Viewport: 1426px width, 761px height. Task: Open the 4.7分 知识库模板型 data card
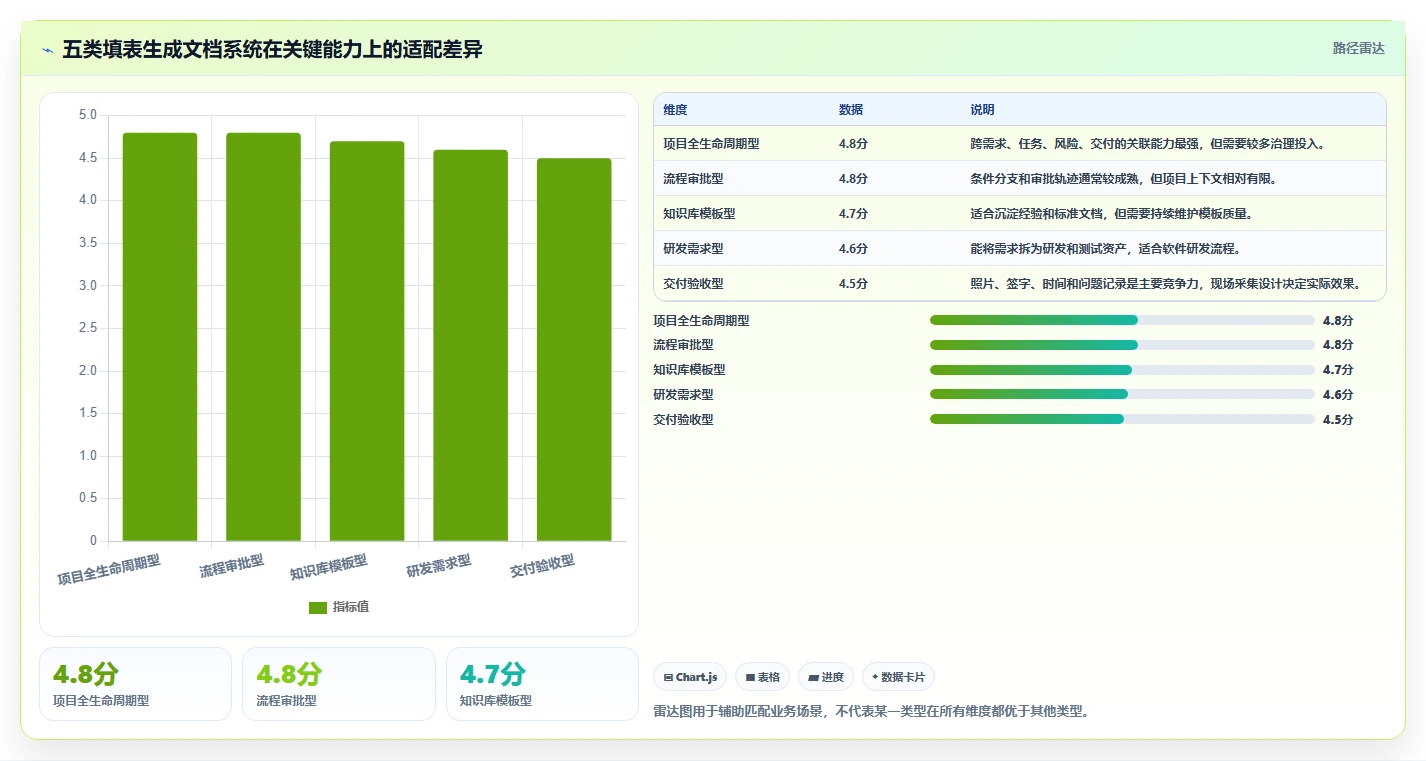542,684
